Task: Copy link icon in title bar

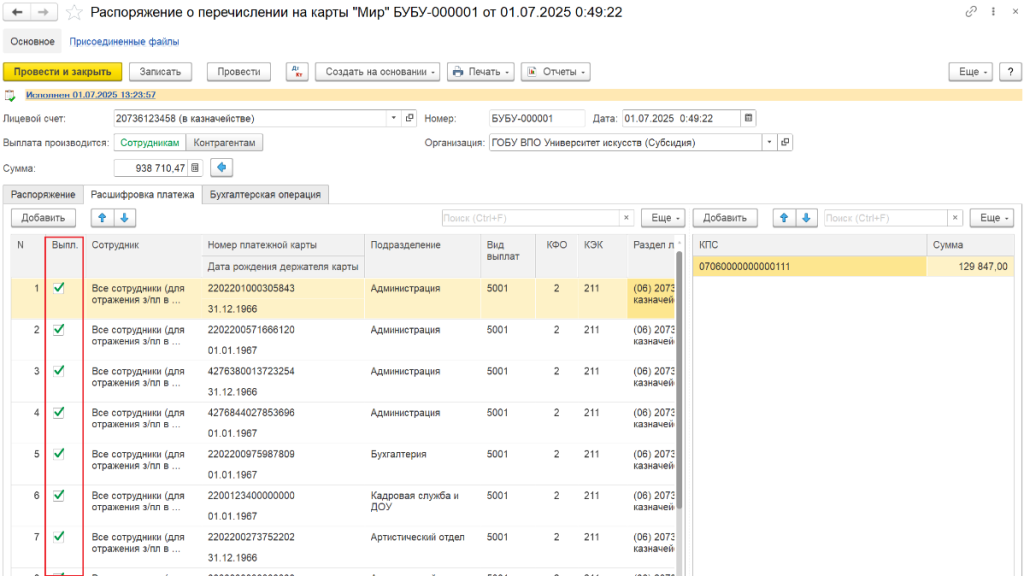Action: click(971, 12)
